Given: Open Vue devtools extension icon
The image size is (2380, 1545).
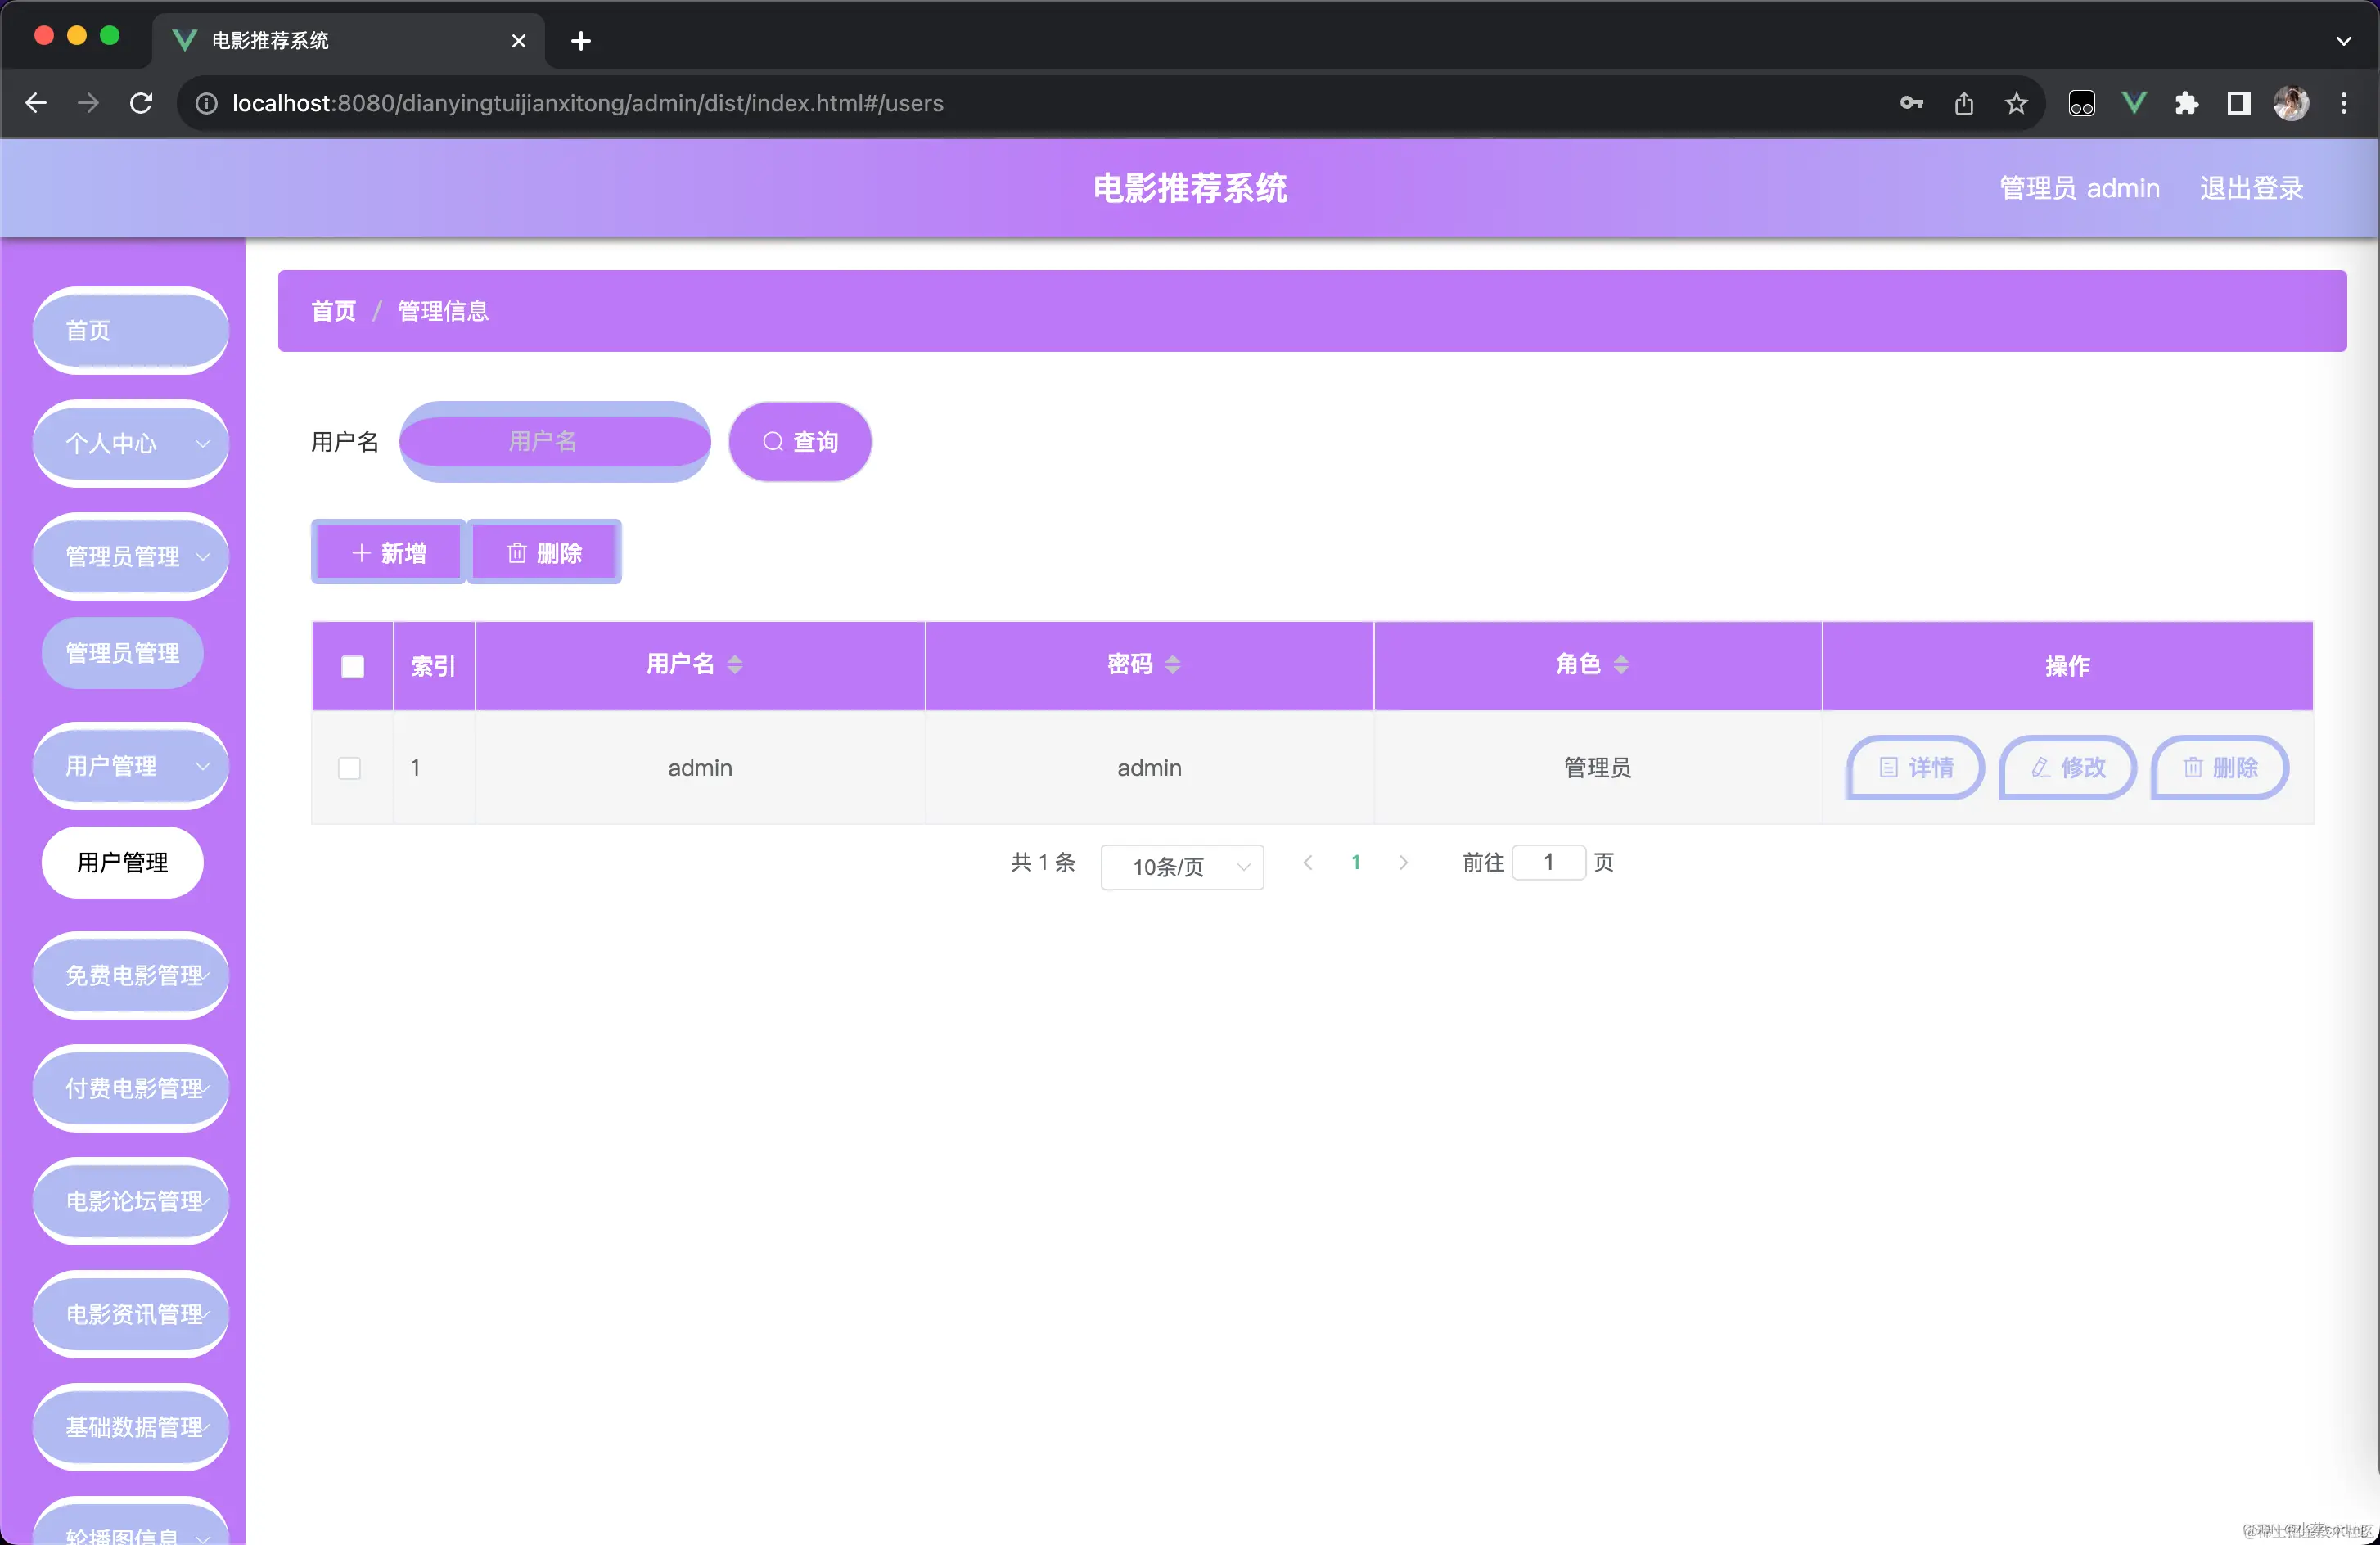Looking at the screenshot, I should [2133, 103].
